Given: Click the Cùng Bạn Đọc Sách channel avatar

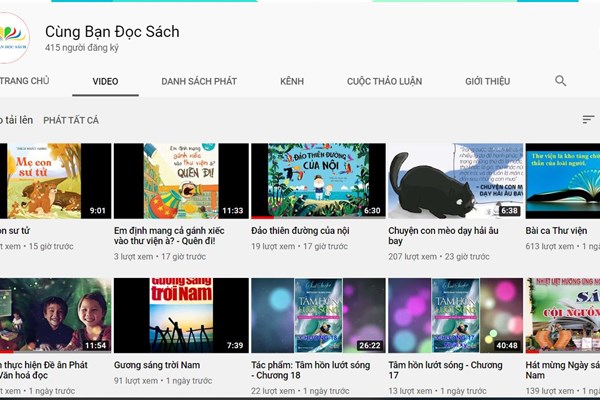Looking at the screenshot, I should click(14, 38).
